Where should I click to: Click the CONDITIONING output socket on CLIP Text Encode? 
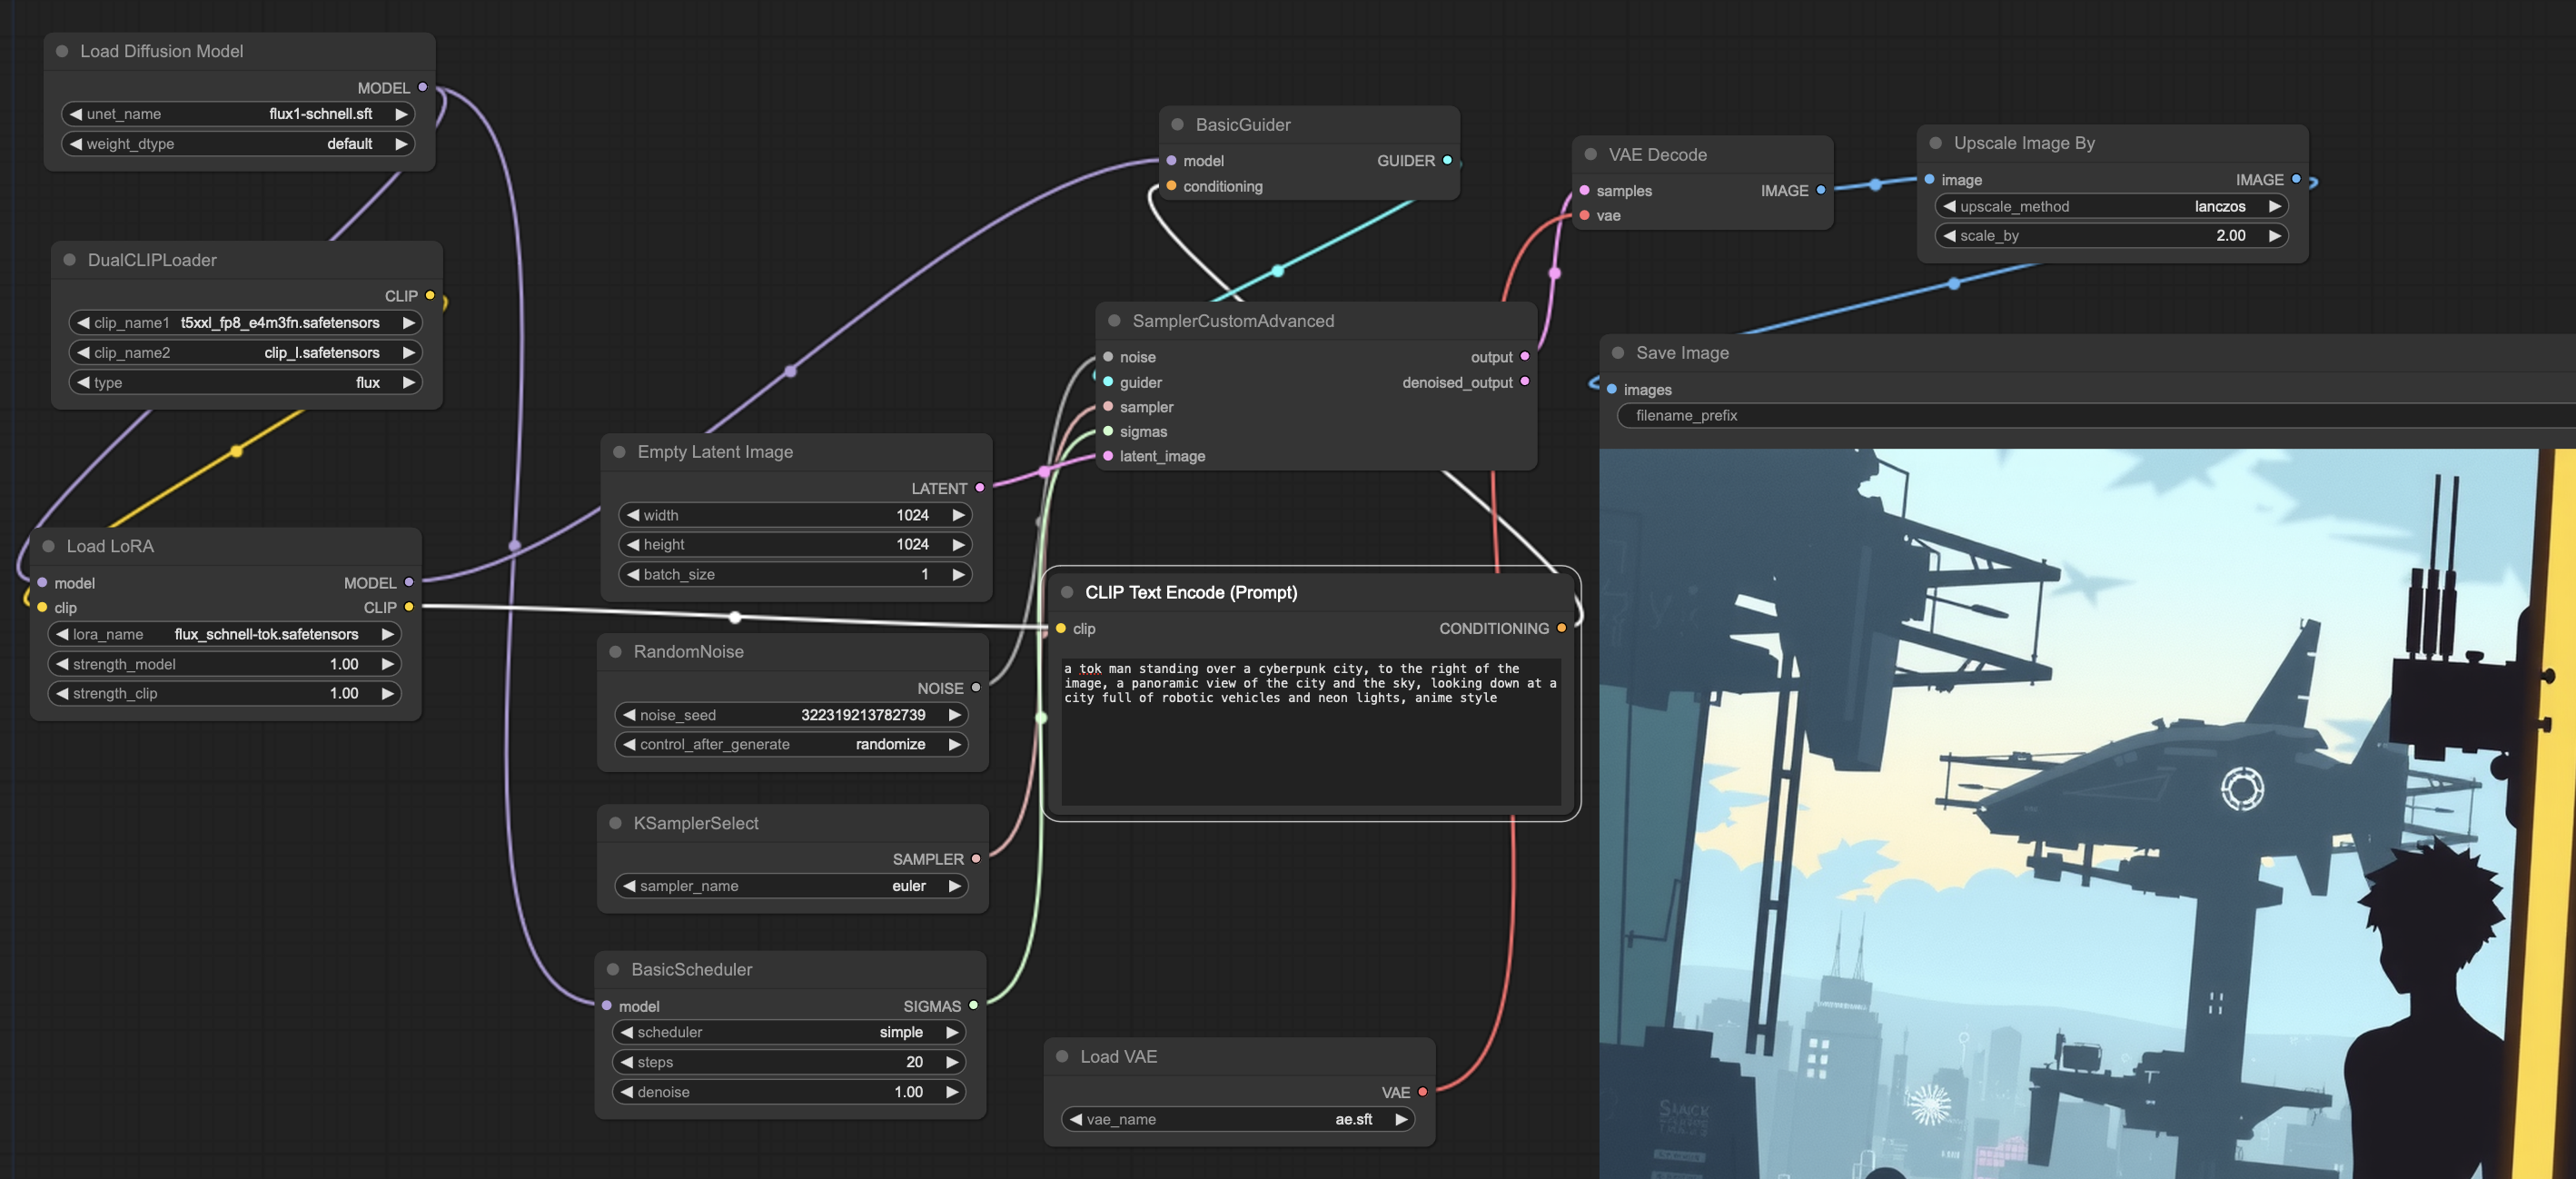1561,628
